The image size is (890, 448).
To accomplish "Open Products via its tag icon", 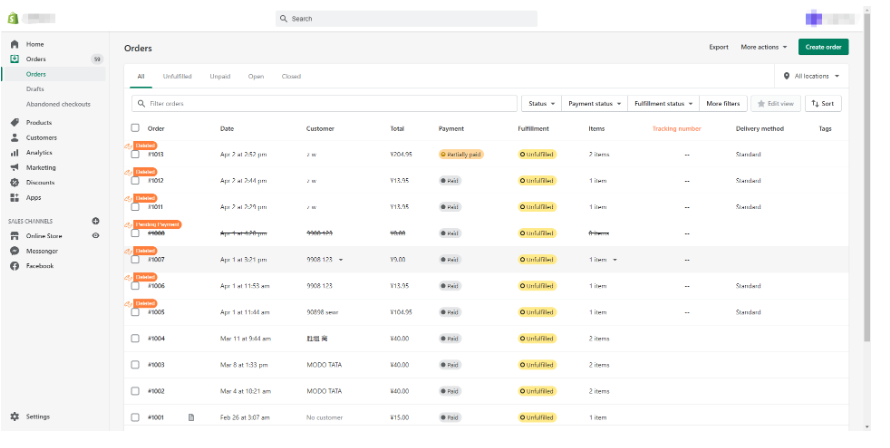I will pos(15,122).
